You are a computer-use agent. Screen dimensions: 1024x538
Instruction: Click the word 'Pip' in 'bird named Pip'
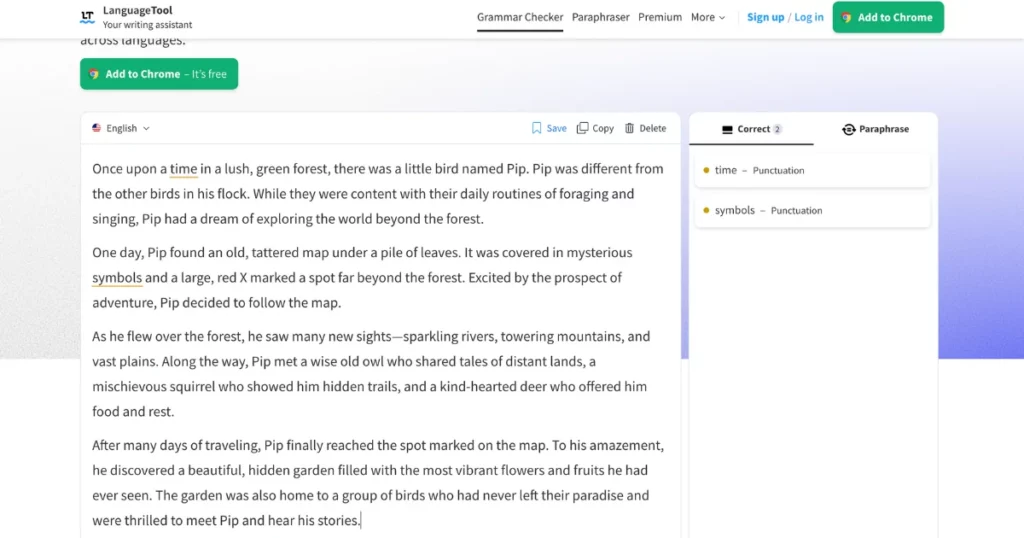[516, 168]
